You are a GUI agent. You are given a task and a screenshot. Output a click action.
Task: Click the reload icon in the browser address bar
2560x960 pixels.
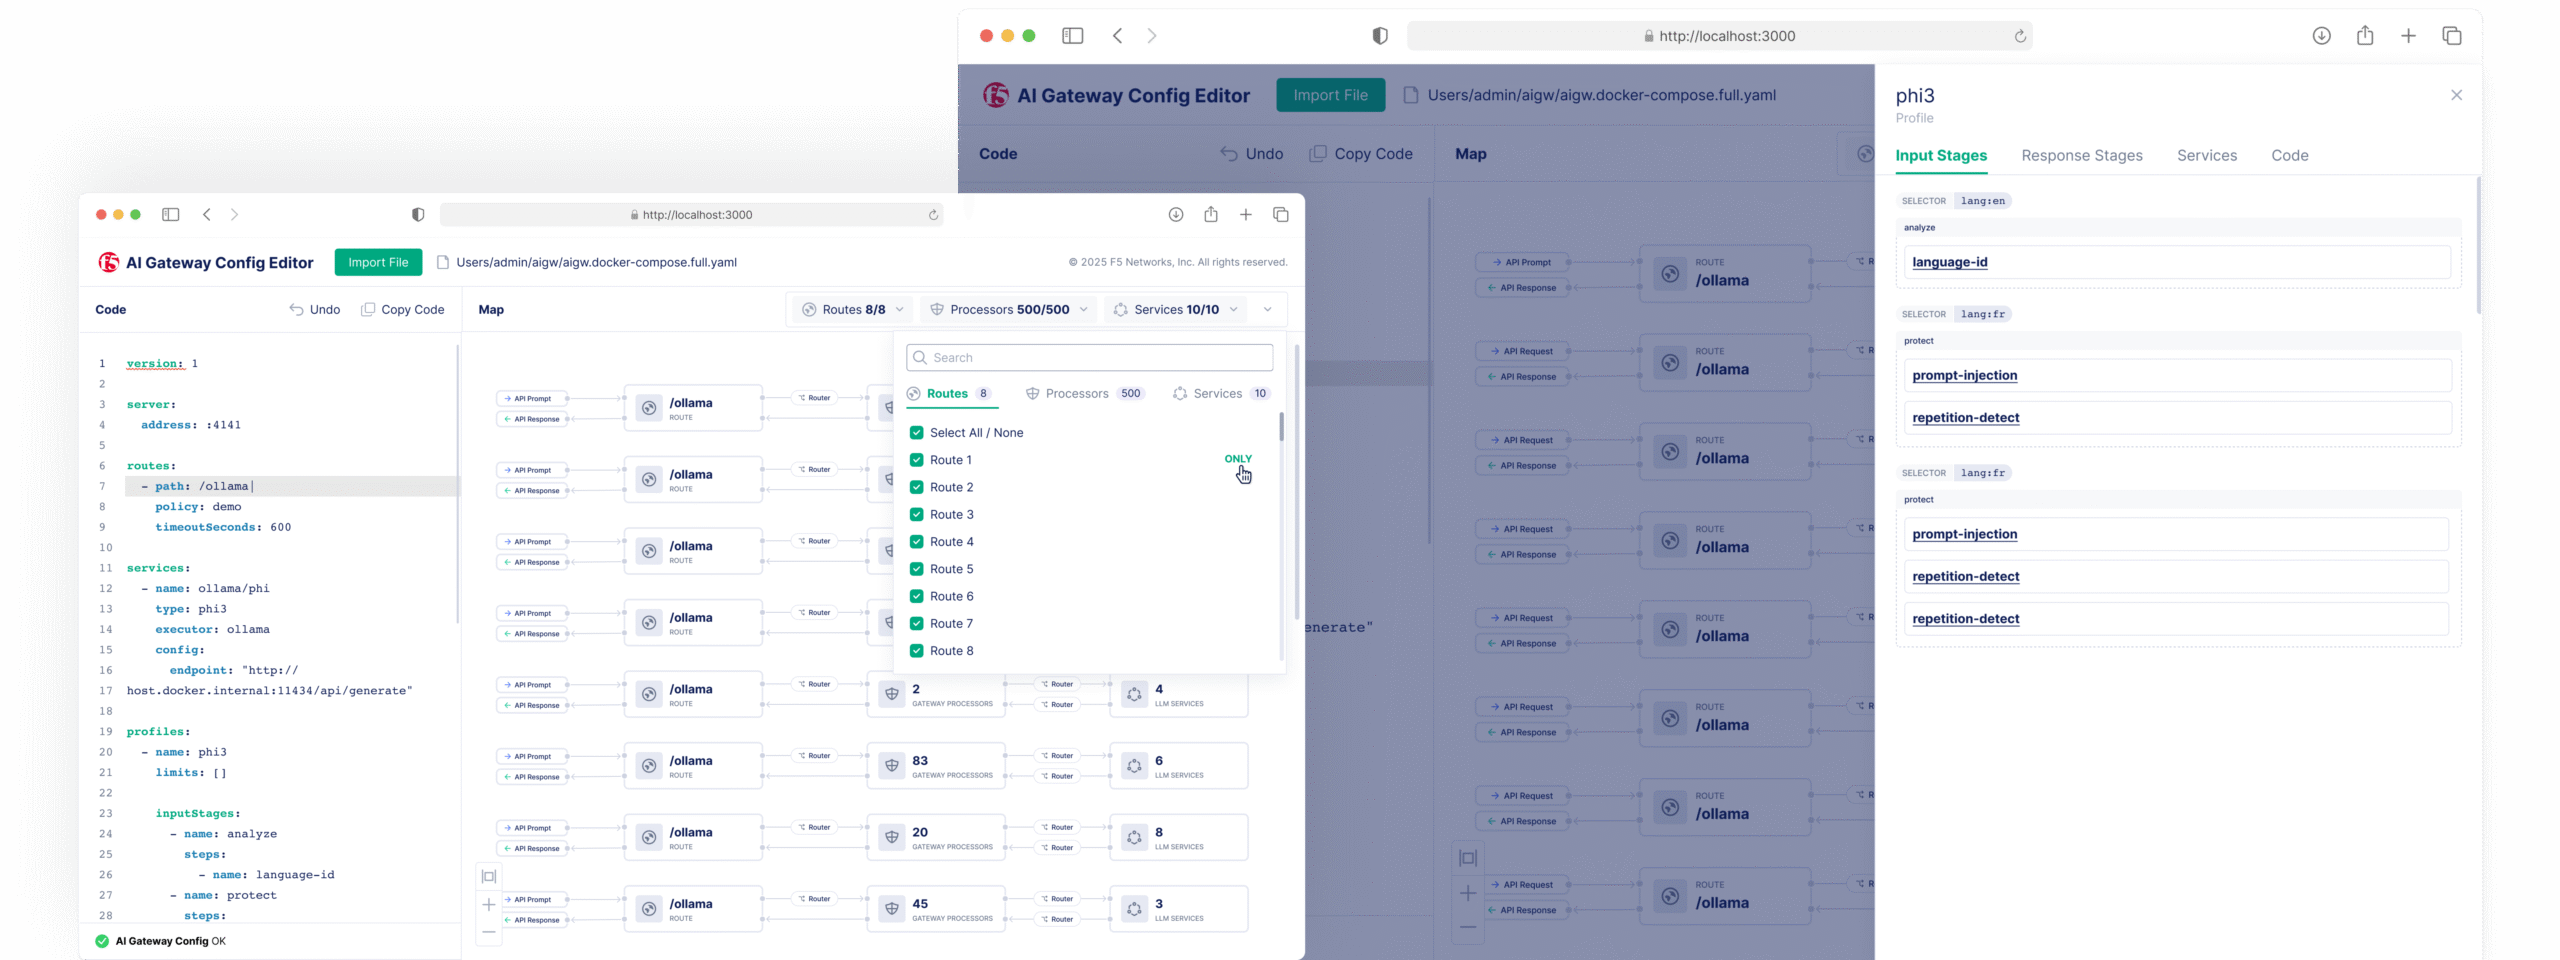[932, 214]
